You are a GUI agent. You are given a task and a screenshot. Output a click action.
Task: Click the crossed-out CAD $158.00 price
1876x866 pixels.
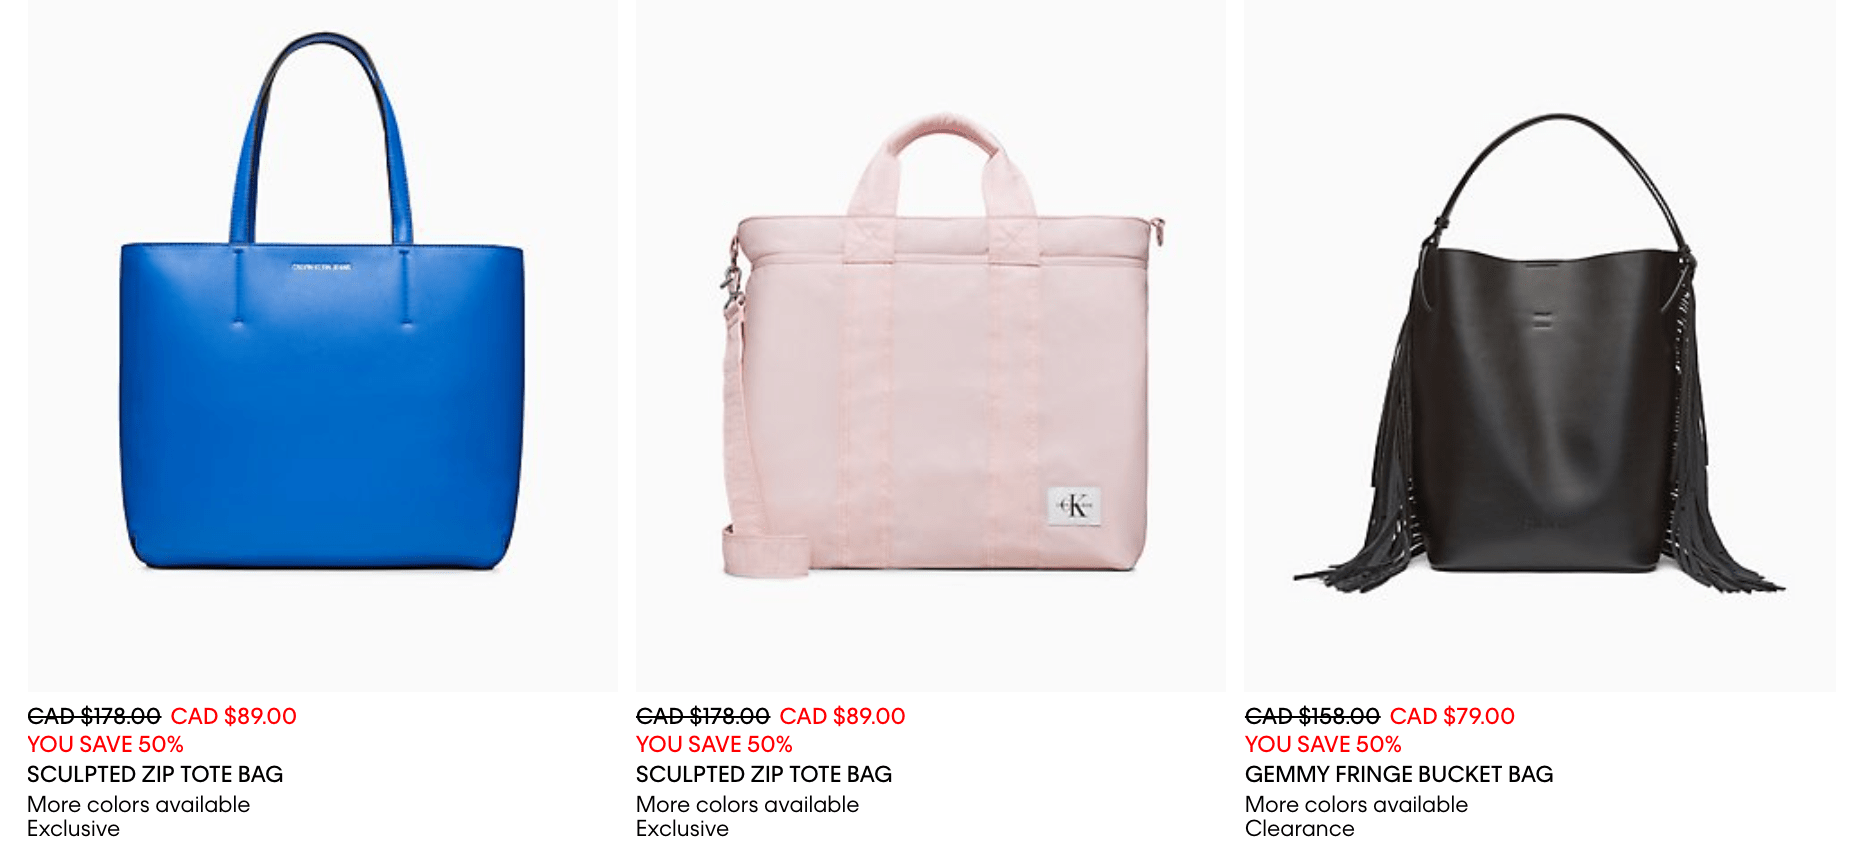1312,716
